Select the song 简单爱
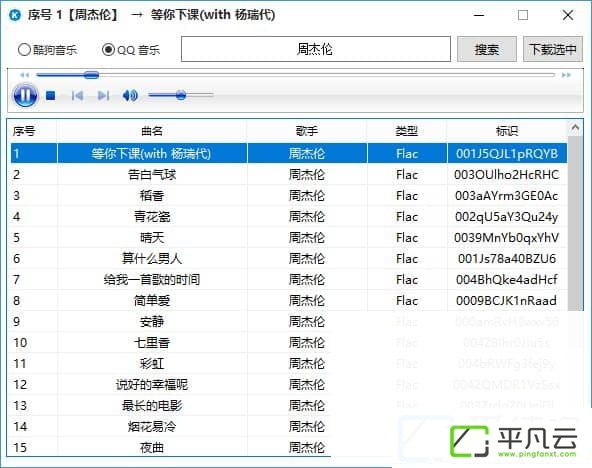The height and width of the screenshot is (468, 592). (x=152, y=301)
